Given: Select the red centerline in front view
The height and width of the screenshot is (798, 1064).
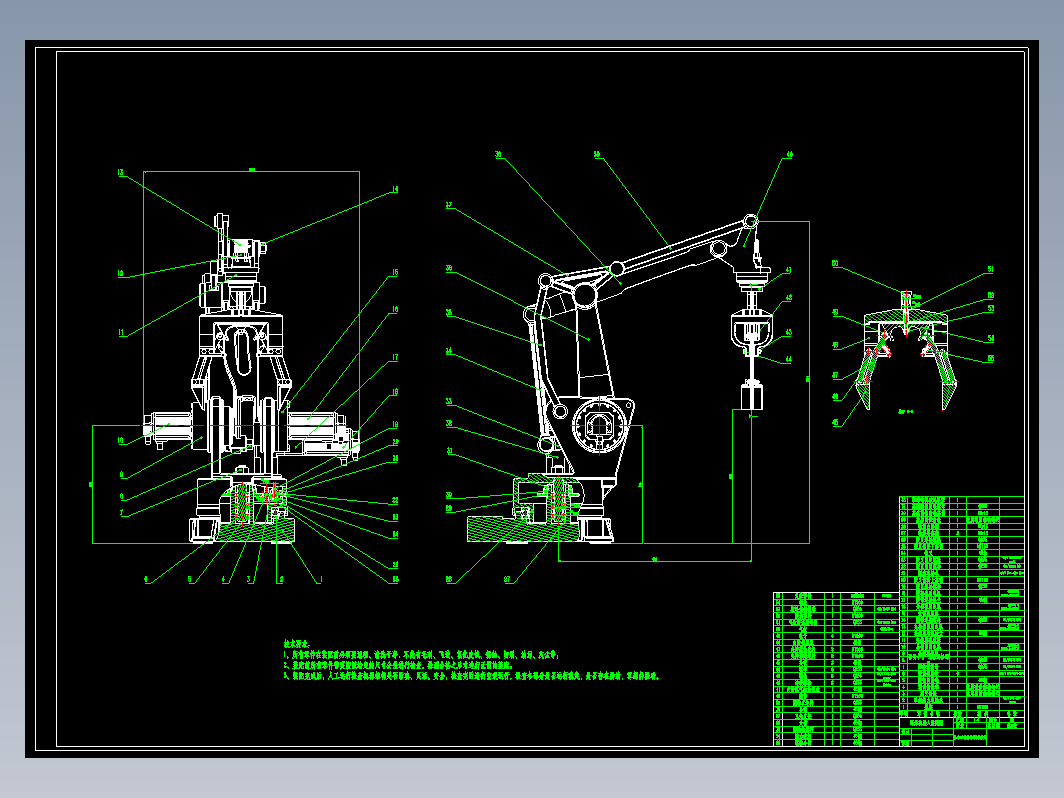Looking at the screenshot, I should [248, 425].
